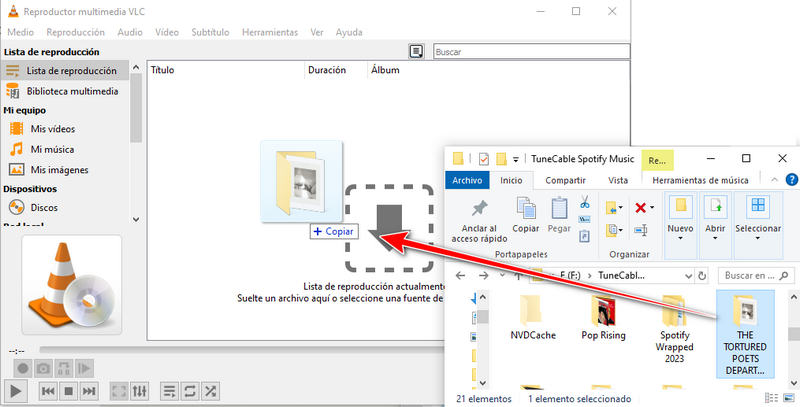The width and height of the screenshot is (800, 407).
Task: Click Explorer Copiar ribbon button
Action: pyautogui.click(x=526, y=215)
